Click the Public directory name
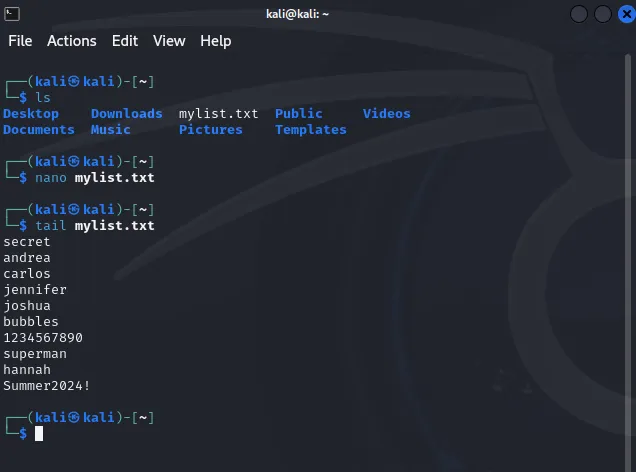The height and width of the screenshot is (472, 636). pyautogui.click(x=299, y=114)
